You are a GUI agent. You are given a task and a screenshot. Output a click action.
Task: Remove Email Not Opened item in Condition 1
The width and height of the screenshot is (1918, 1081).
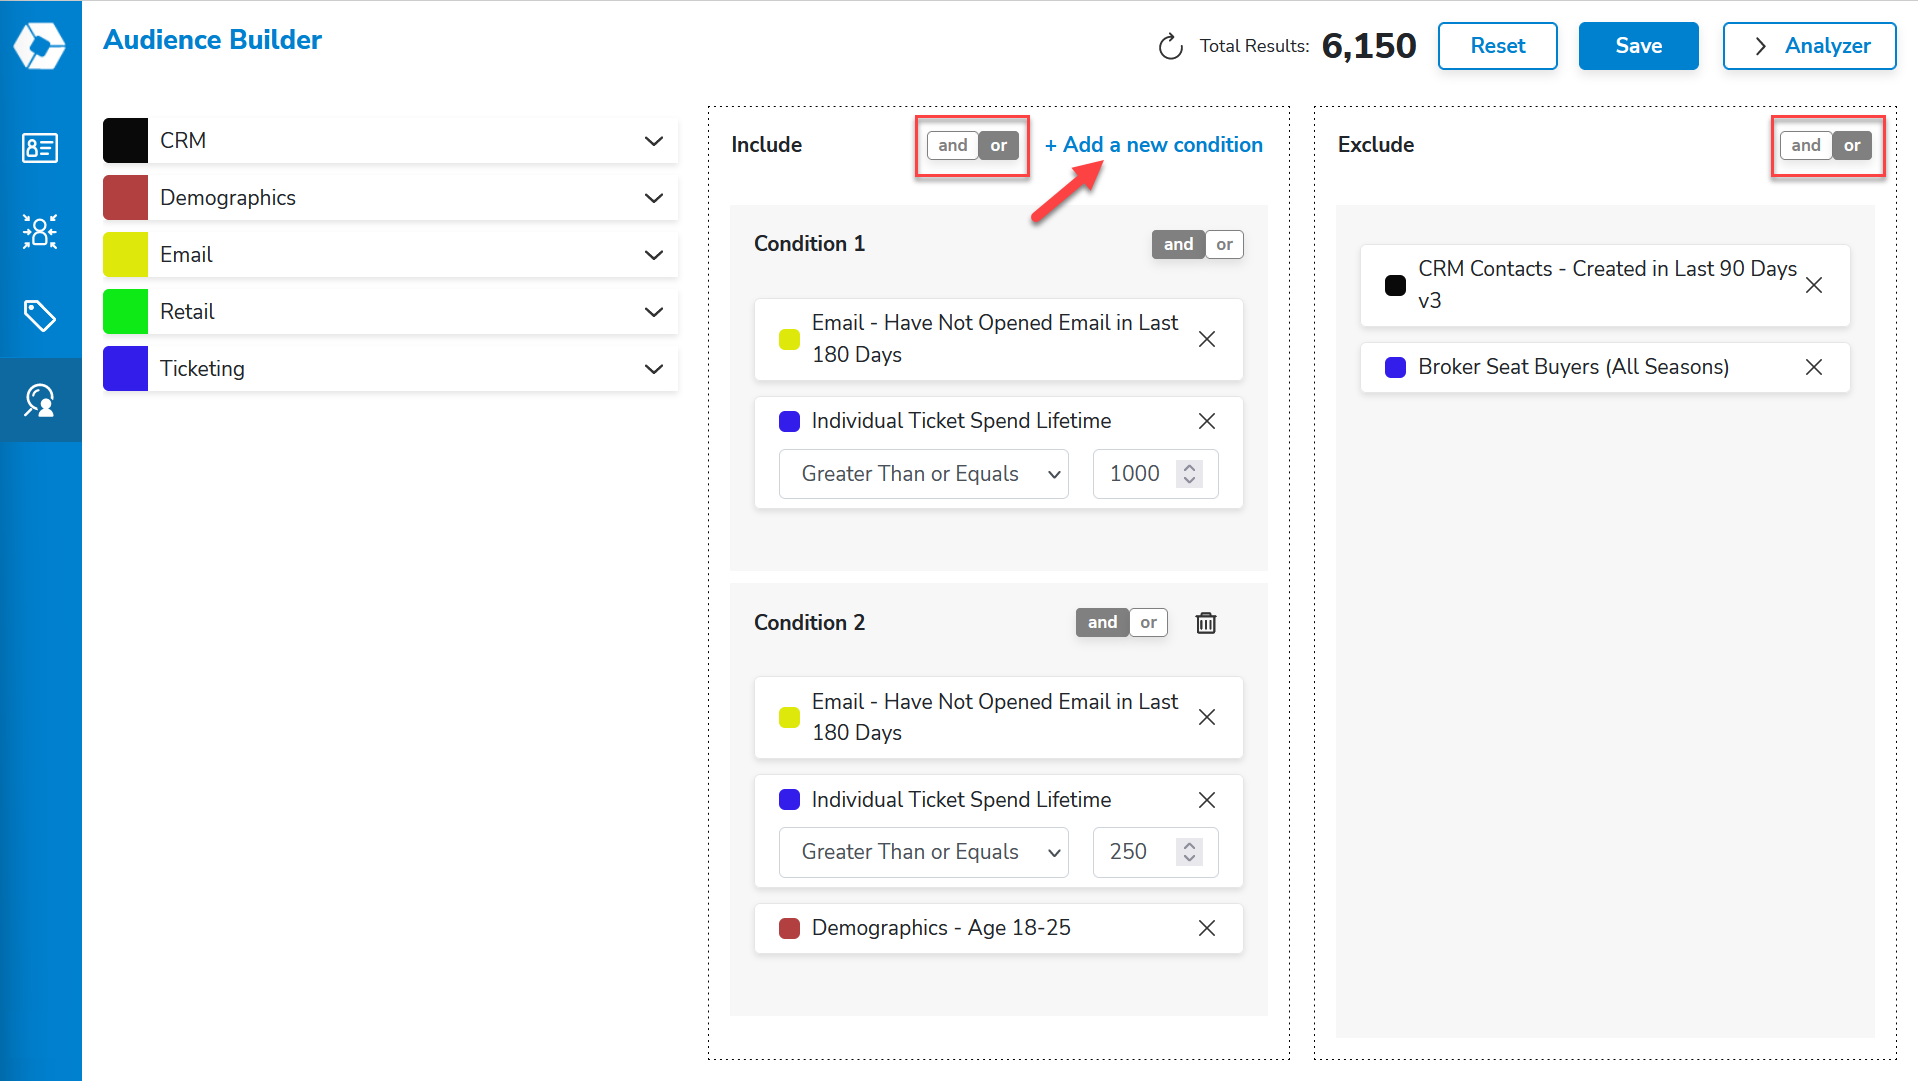coord(1207,339)
